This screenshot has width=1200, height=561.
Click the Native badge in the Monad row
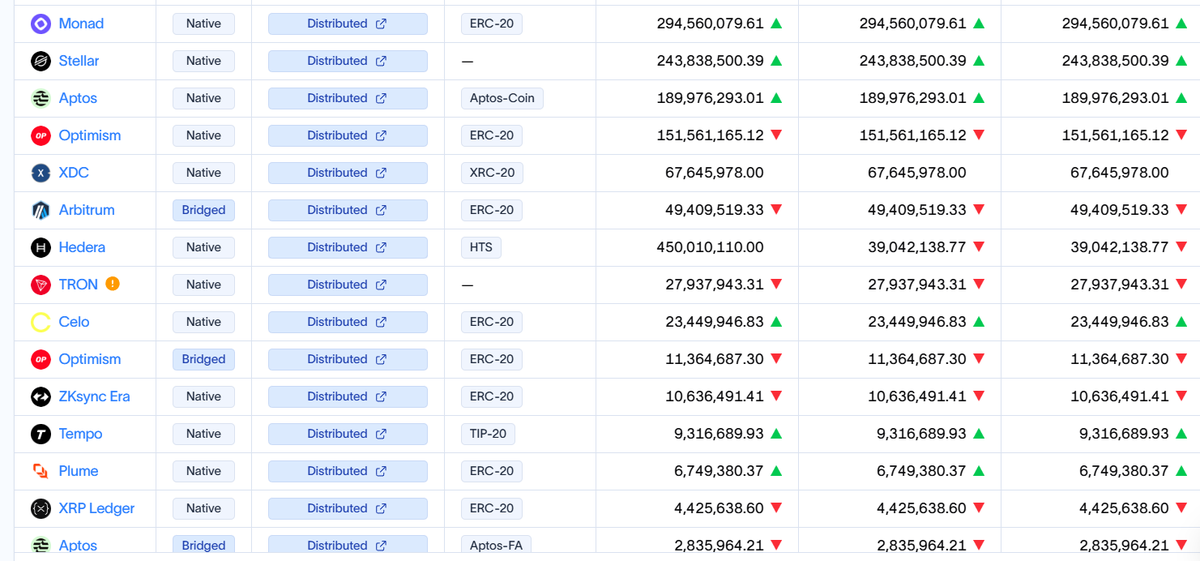[204, 23]
